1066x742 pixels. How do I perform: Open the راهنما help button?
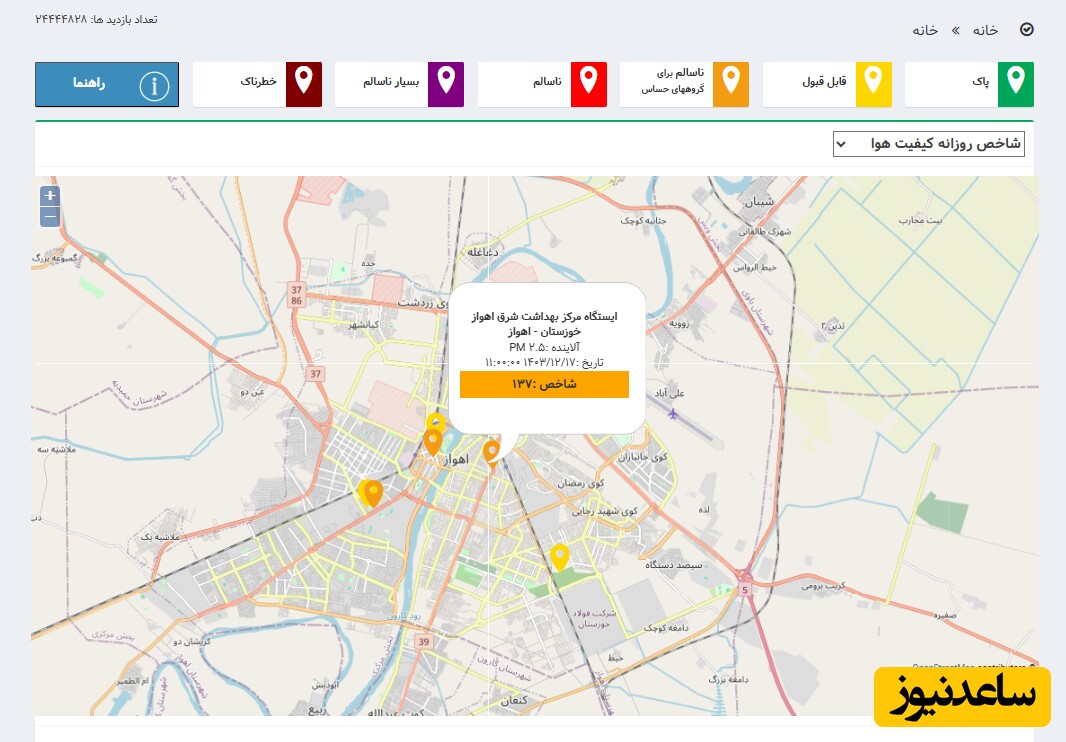click(x=107, y=84)
